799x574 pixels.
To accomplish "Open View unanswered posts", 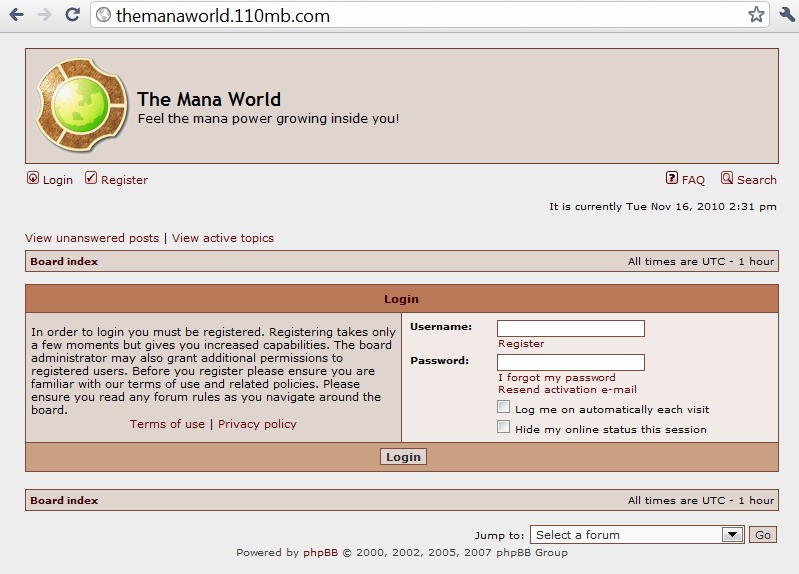I will coord(92,238).
